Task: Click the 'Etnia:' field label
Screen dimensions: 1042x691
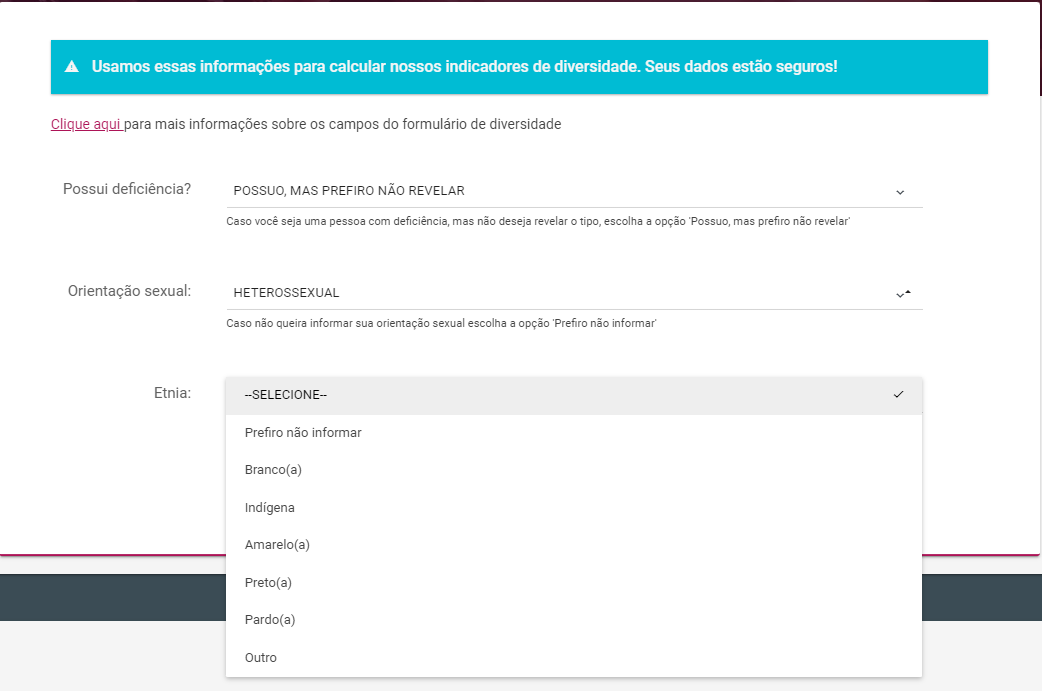Action: click(172, 393)
